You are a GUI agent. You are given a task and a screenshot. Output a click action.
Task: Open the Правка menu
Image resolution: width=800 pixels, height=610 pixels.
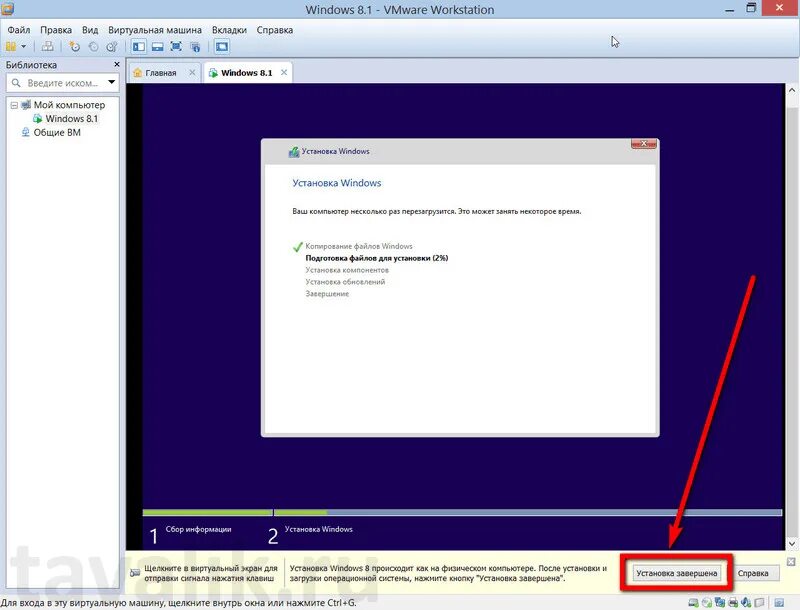[x=56, y=30]
